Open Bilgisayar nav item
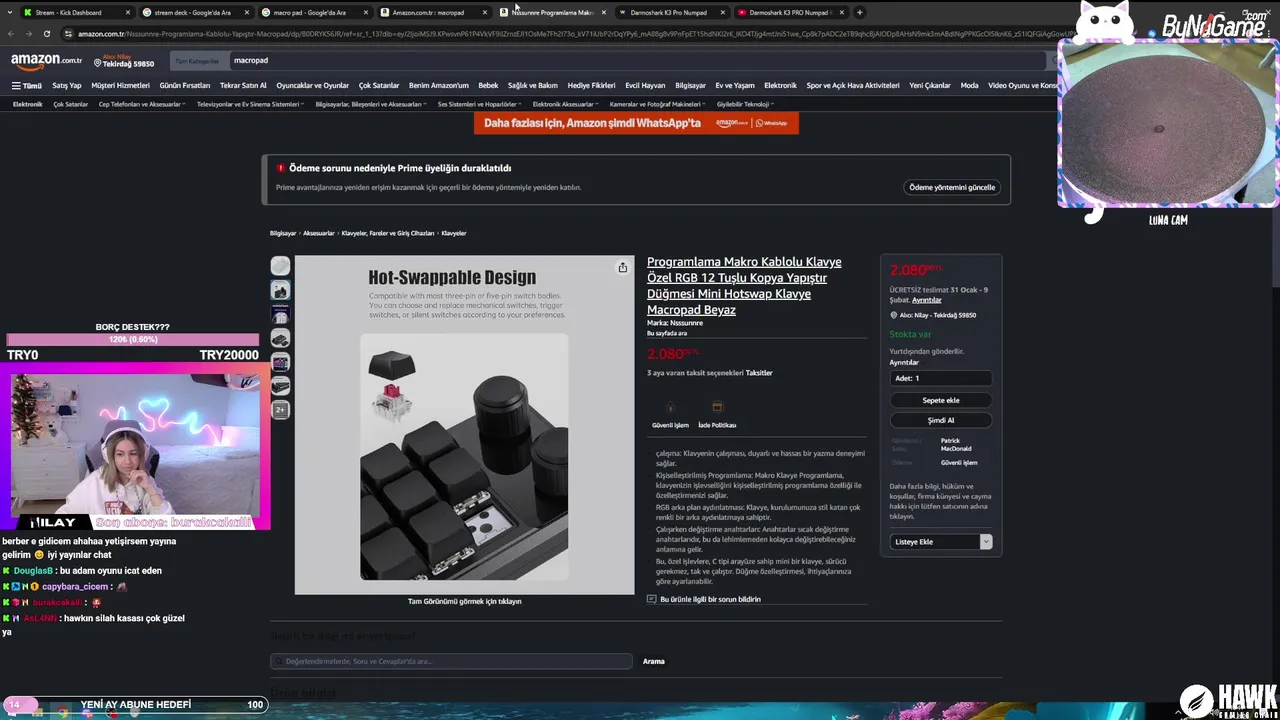The width and height of the screenshot is (1280, 720). pos(690,86)
